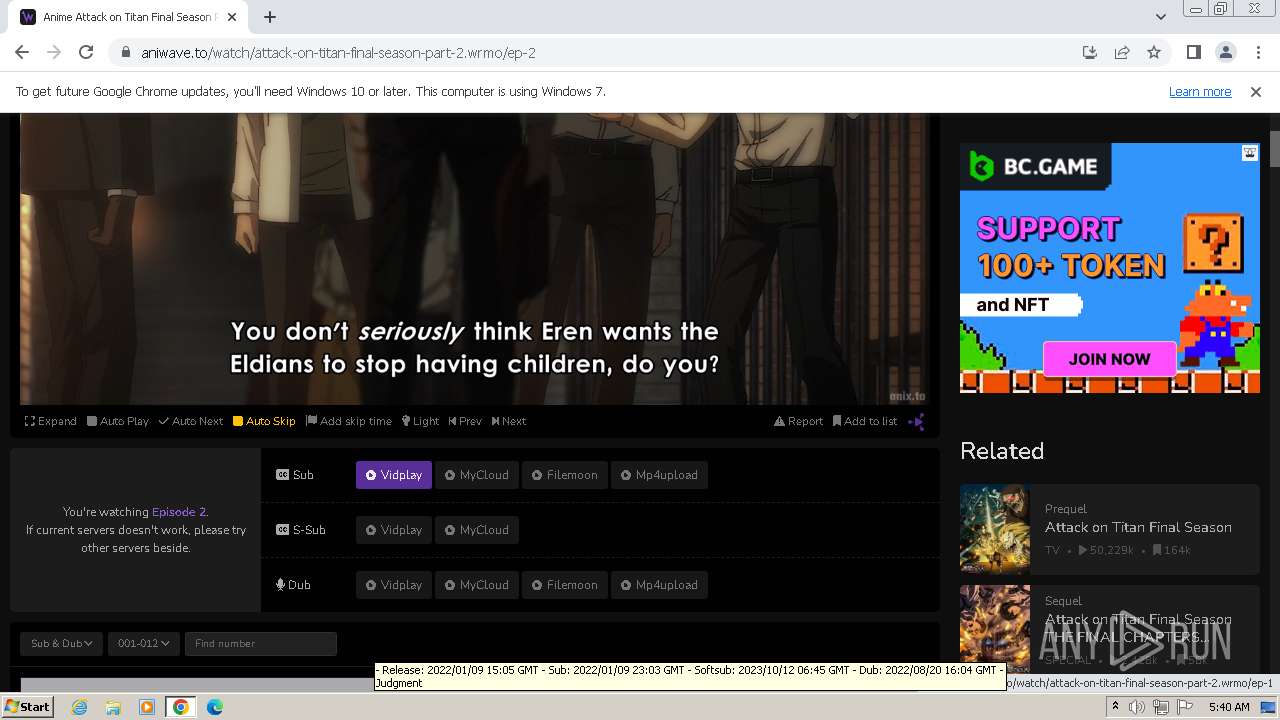Show hidden tray icons arrow
The height and width of the screenshot is (720, 1280).
pyautogui.click(x=1115, y=707)
